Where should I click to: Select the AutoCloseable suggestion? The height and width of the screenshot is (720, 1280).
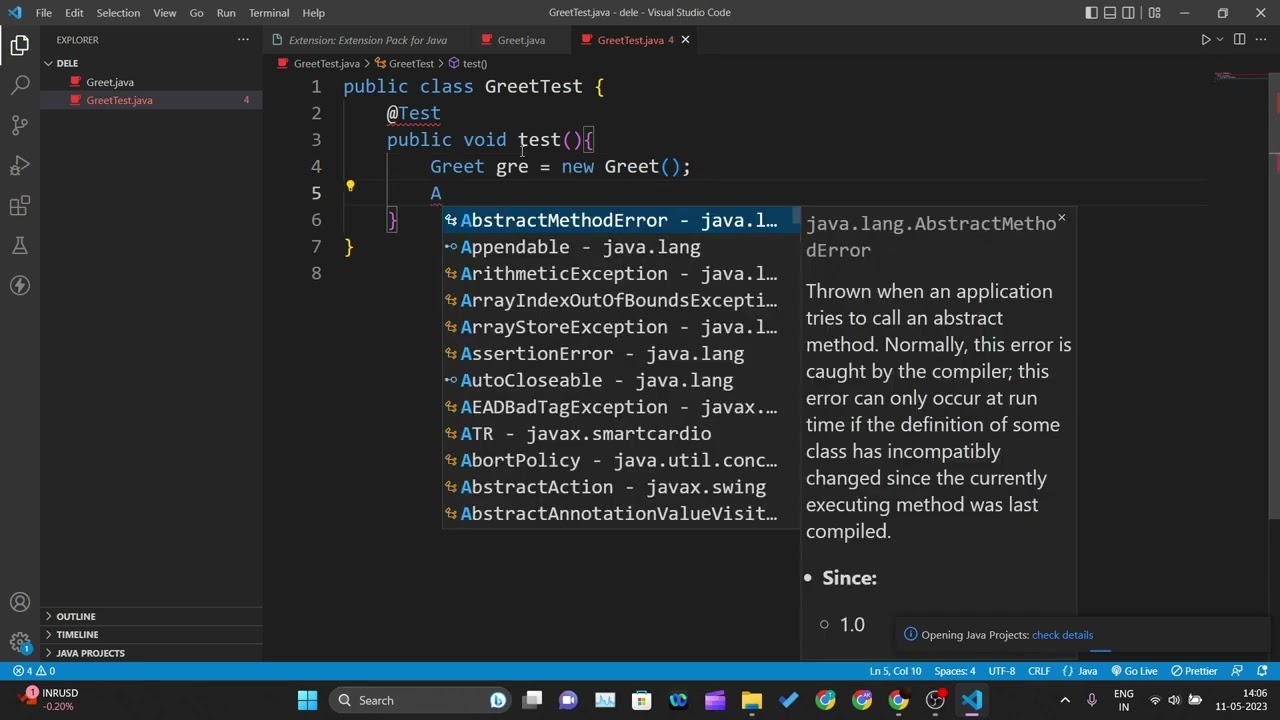[x=621, y=380]
